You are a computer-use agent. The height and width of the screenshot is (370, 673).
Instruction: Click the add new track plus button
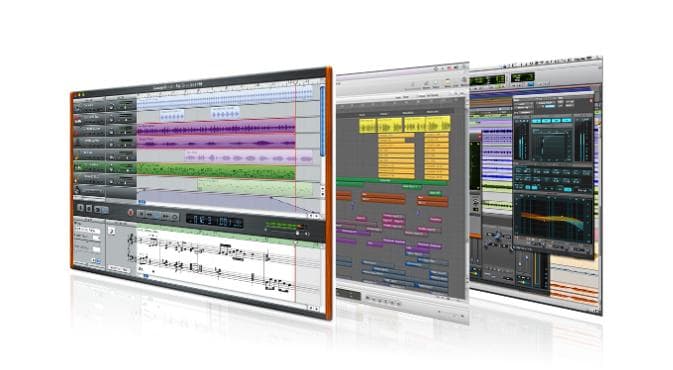(x=80, y=208)
